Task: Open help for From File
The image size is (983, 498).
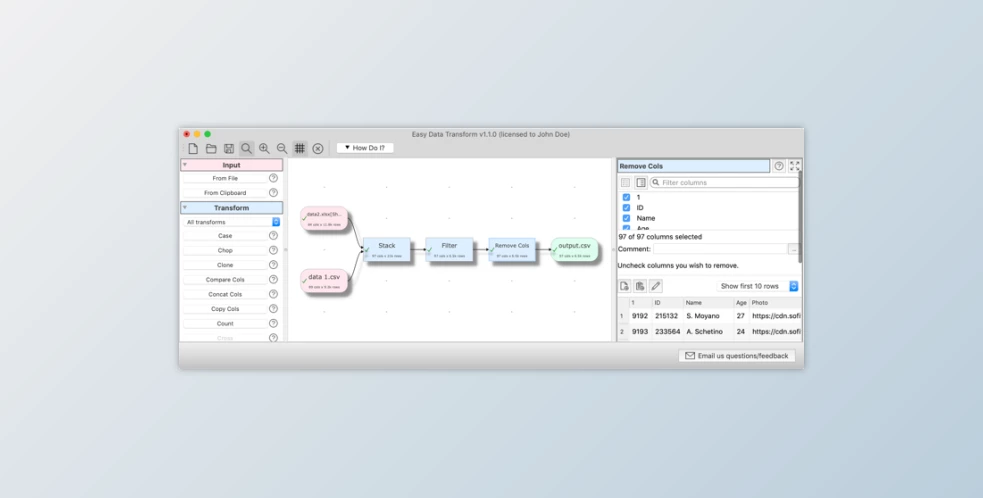Action: [x=273, y=178]
